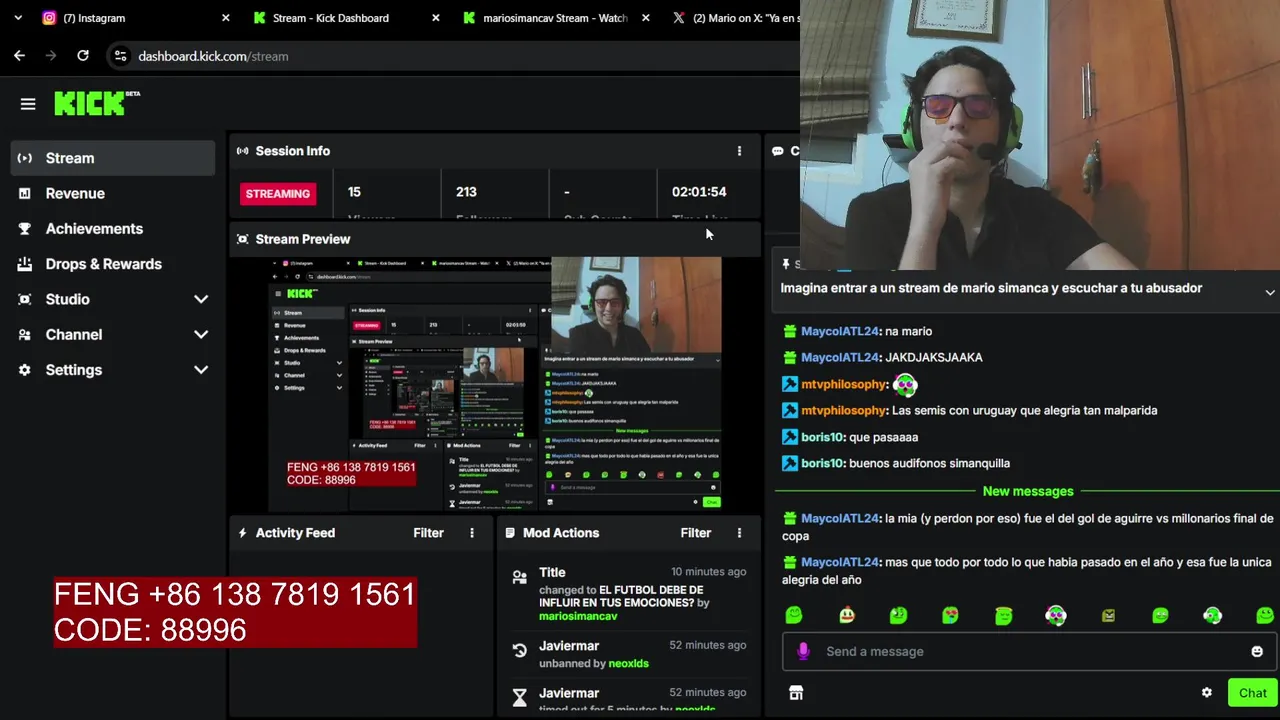1280x720 pixels.
Task: Open Mod Actions three-dot menu
Action: coord(739,533)
